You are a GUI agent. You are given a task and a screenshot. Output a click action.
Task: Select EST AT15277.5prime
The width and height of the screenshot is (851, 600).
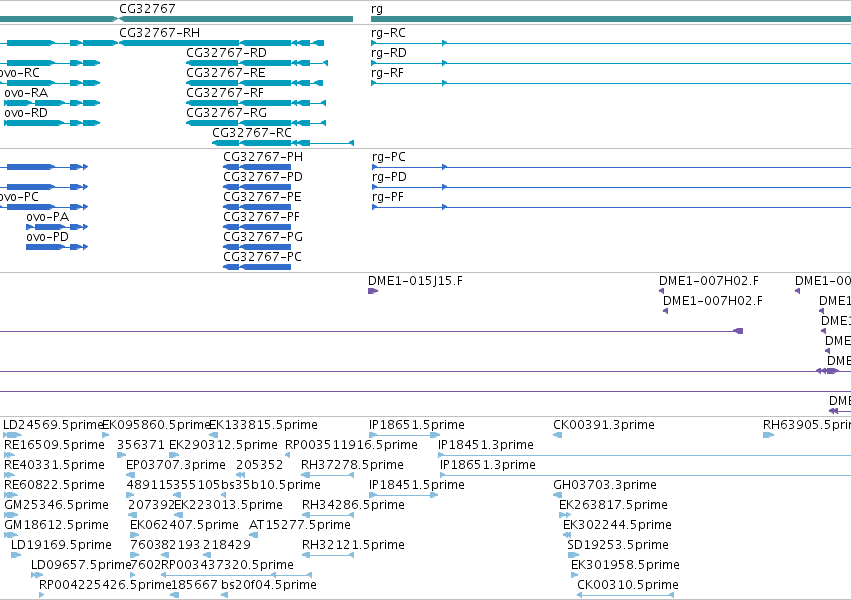click(x=253, y=535)
